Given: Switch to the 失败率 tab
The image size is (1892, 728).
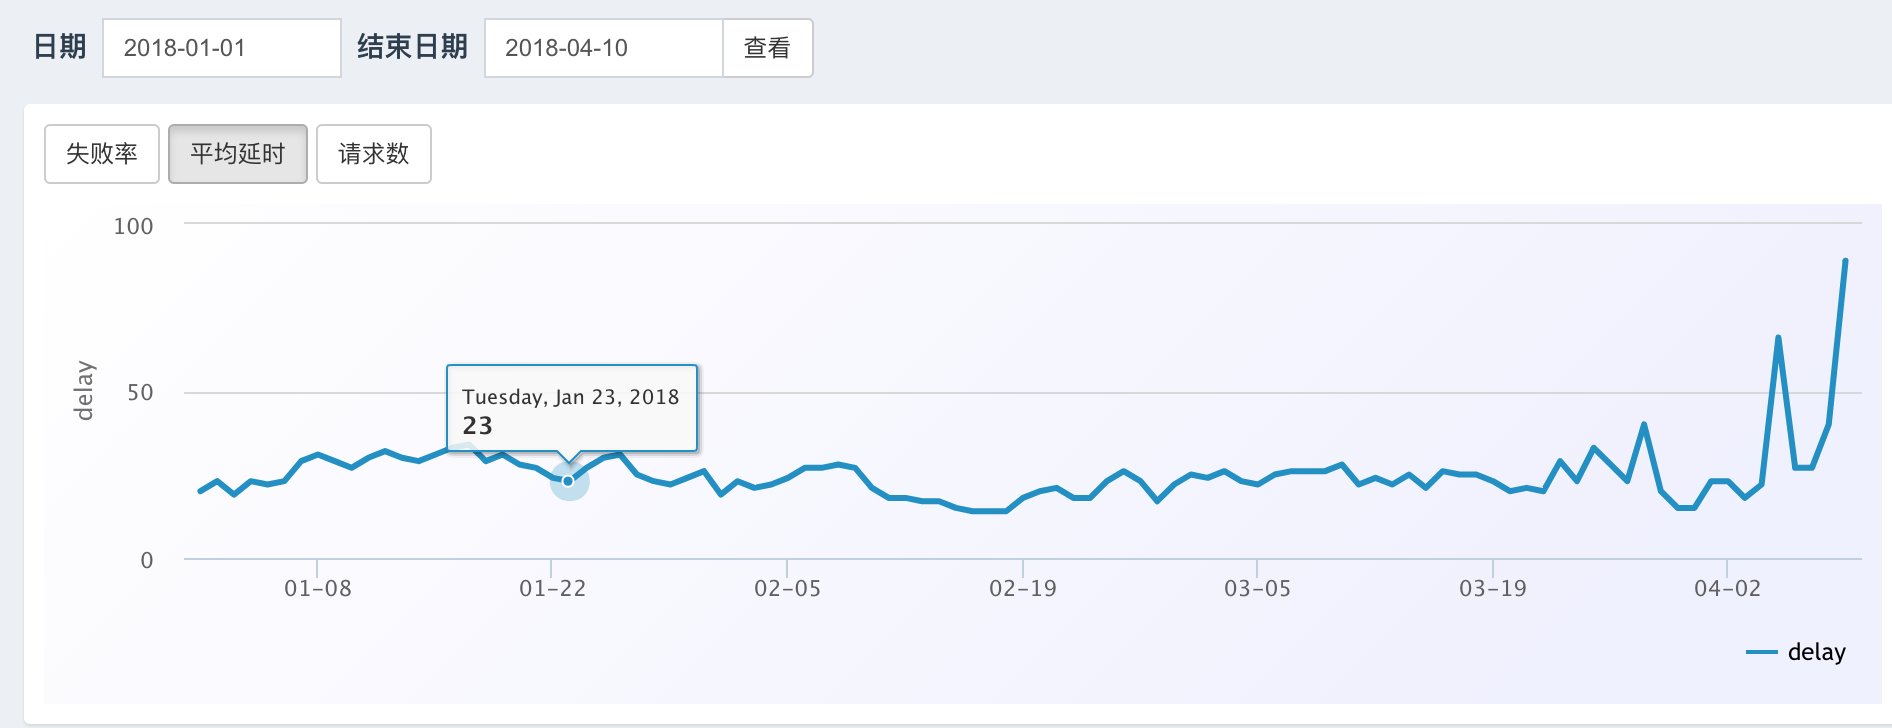Looking at the screenshot, I should 102,154.
